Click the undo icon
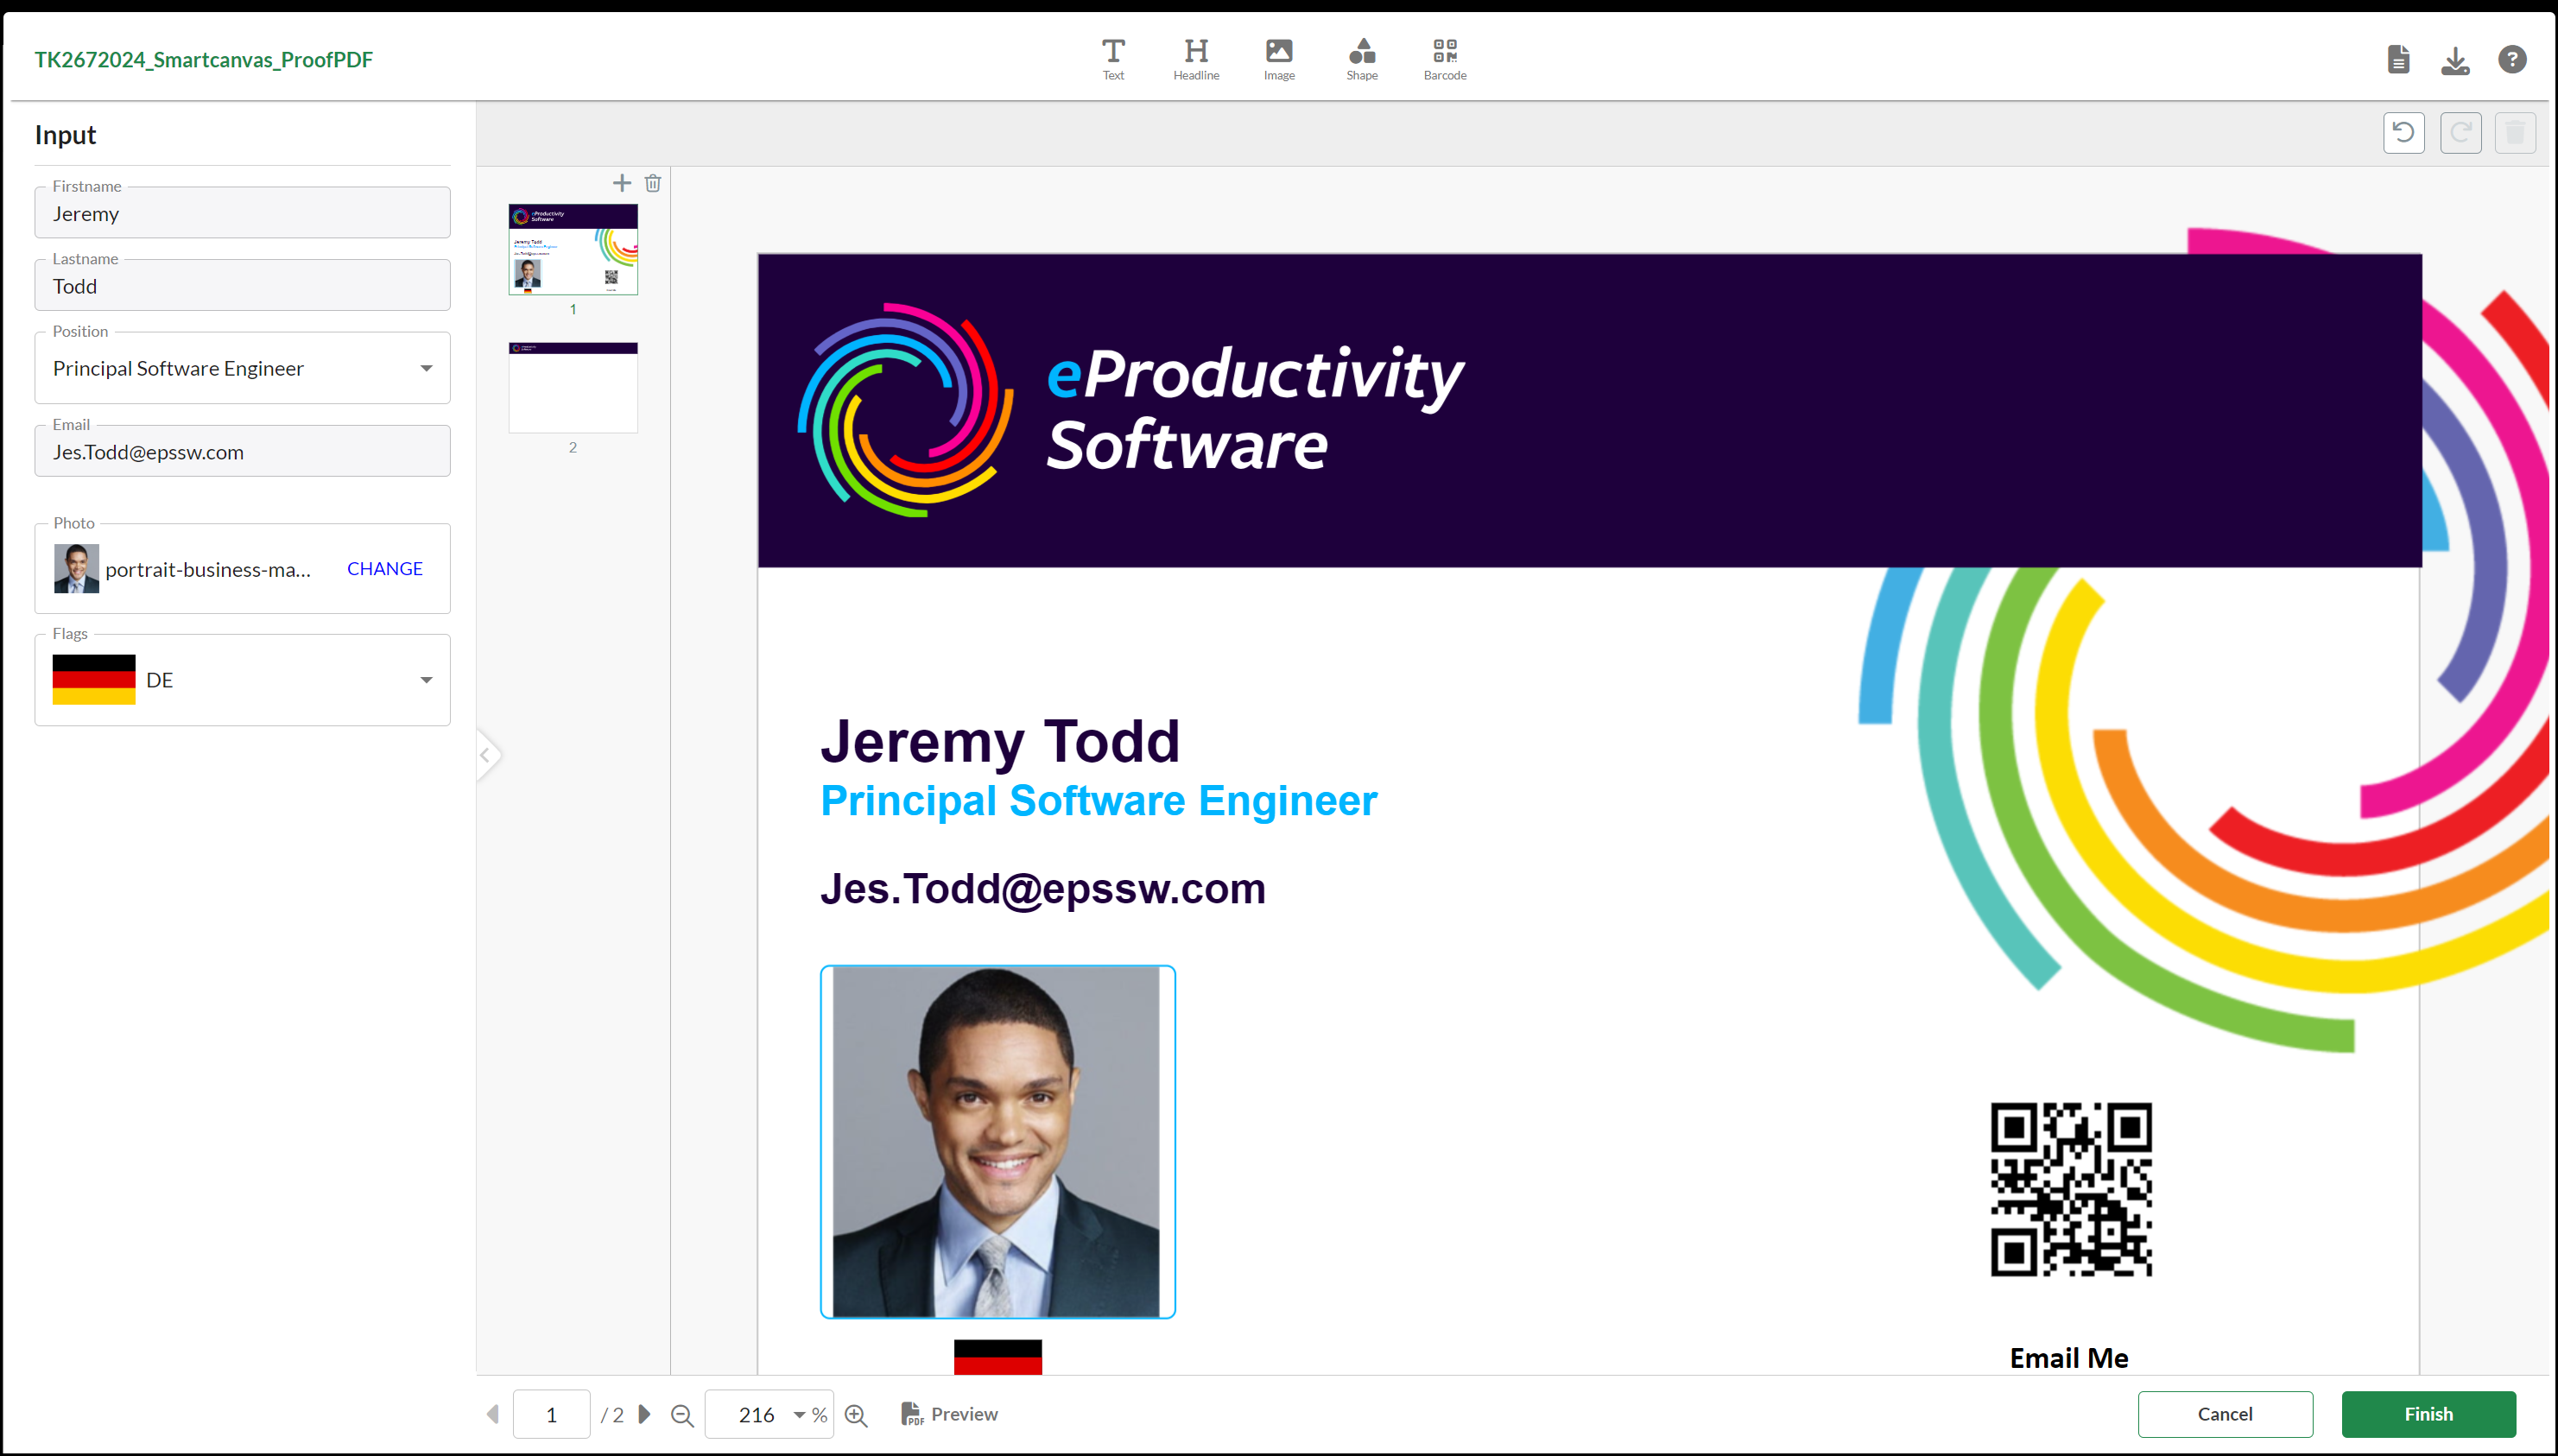 pyautogui.click(x=2404, y=133)
